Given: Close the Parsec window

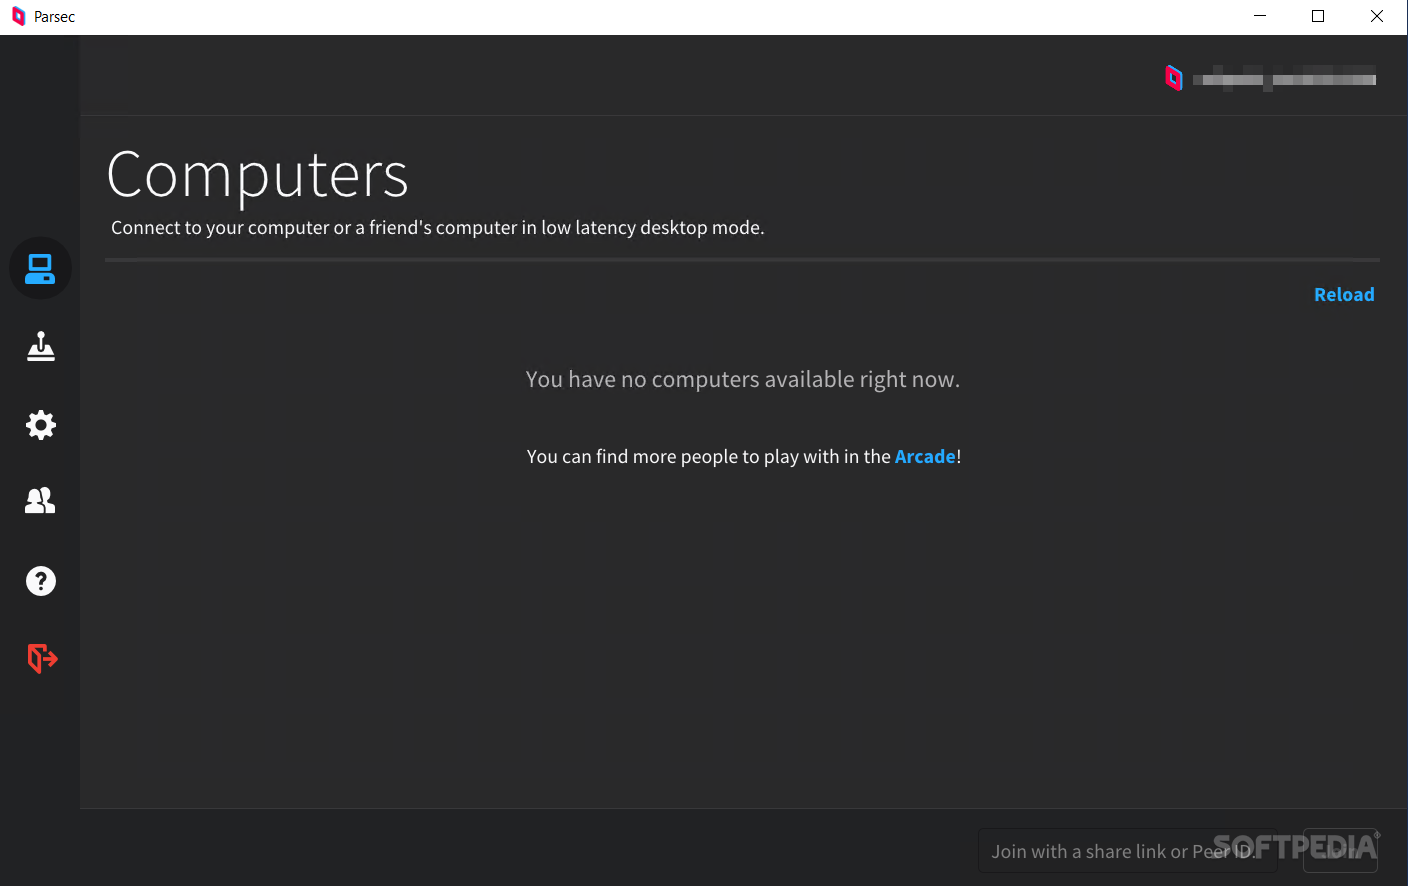Looking at the screenshot, I should tap(1377, 16).
